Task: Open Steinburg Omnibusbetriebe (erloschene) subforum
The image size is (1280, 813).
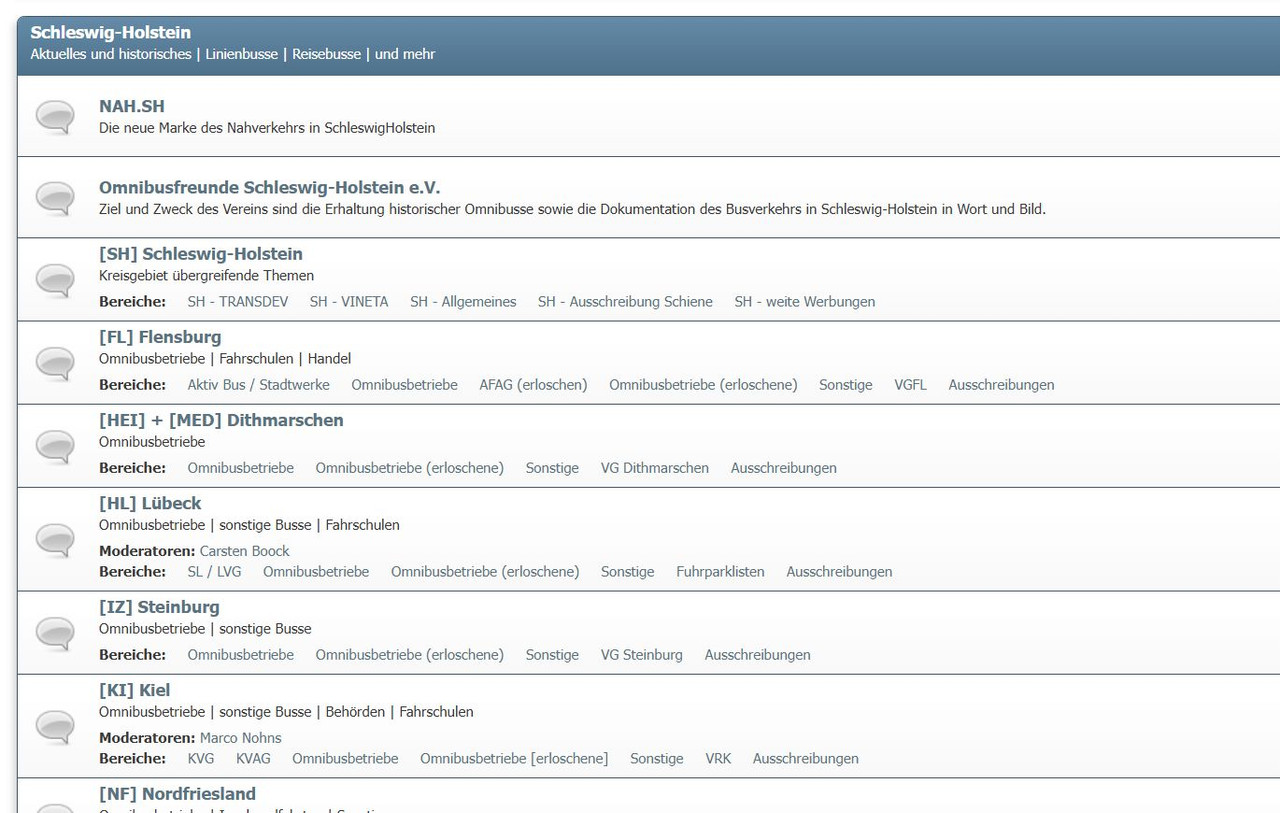Action: click(x=410, y=654)
